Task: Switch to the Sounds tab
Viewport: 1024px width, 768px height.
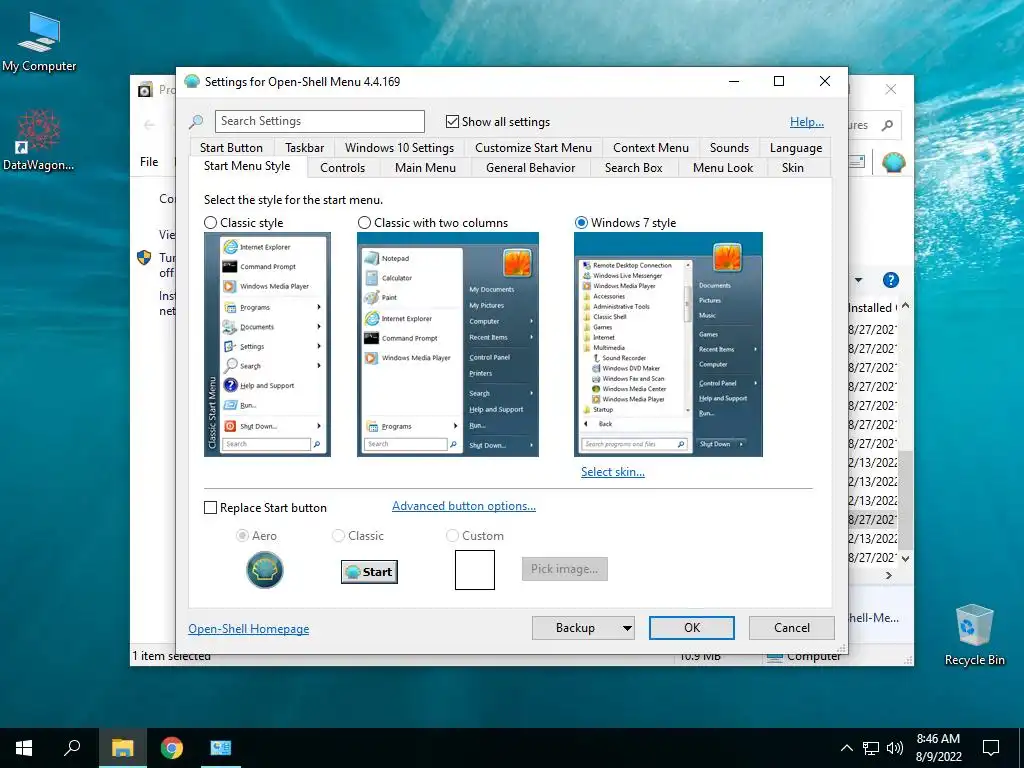Action: (729, 148)
